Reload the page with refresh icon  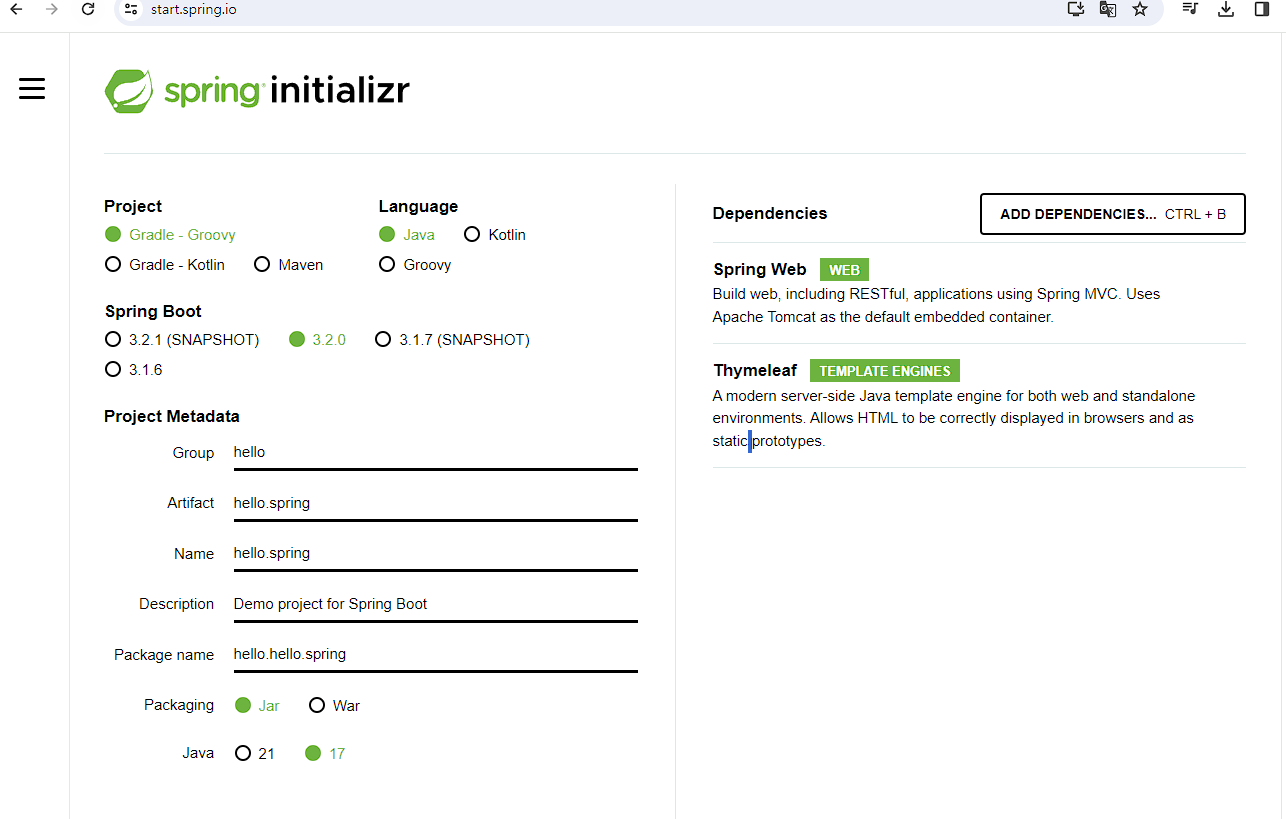[x=88, y=9]
